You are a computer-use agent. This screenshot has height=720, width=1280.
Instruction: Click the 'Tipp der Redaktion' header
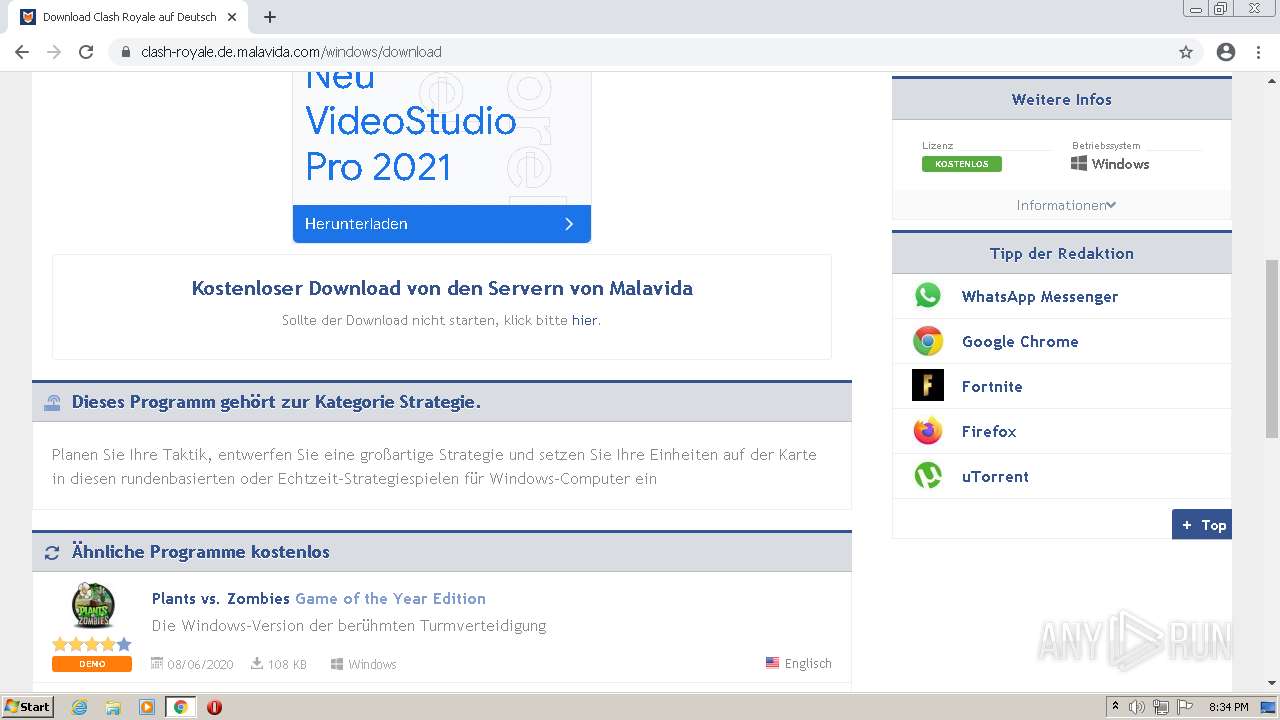click(1062, 253)
